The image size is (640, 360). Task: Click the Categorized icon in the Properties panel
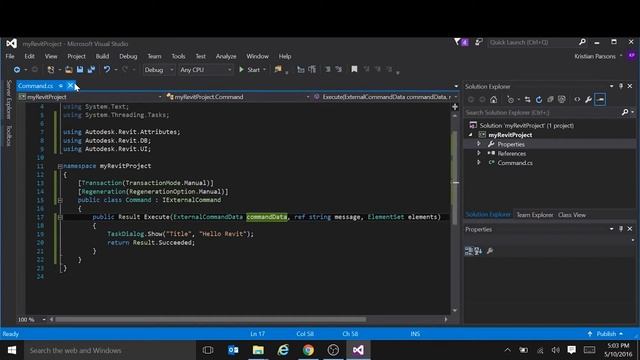click(469, 251)
